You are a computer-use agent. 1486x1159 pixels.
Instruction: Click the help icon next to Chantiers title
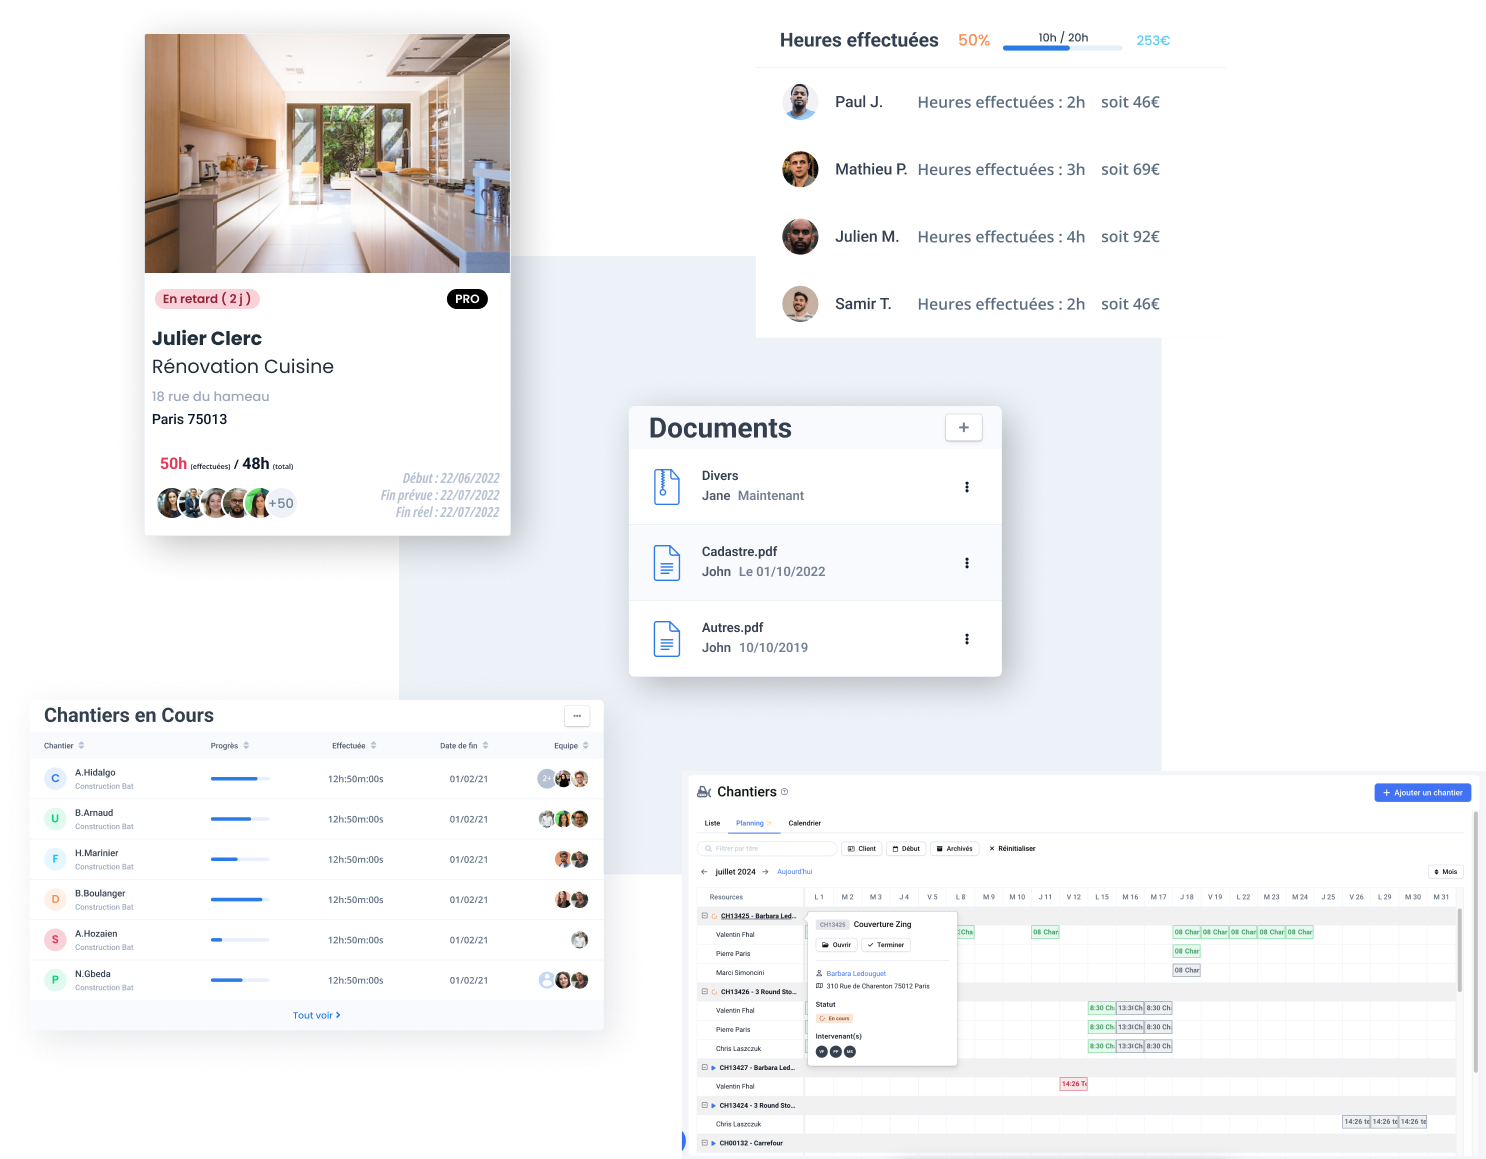click(x=785, y=792)
